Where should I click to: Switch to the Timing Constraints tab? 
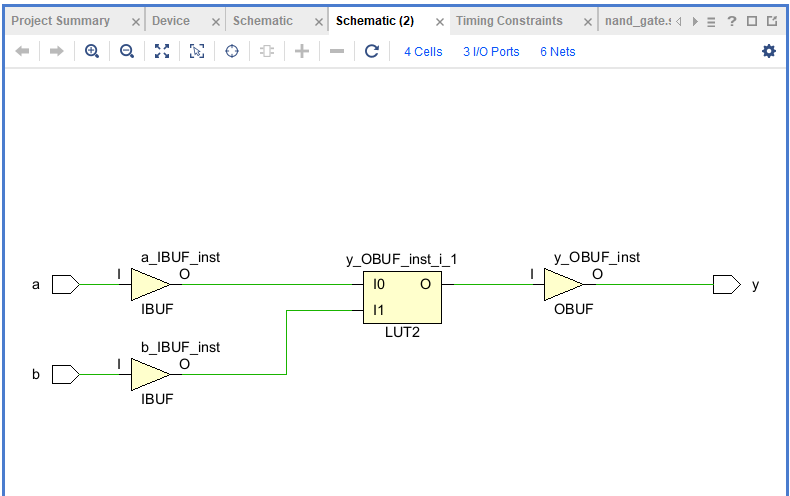click(x=509, y=21)
